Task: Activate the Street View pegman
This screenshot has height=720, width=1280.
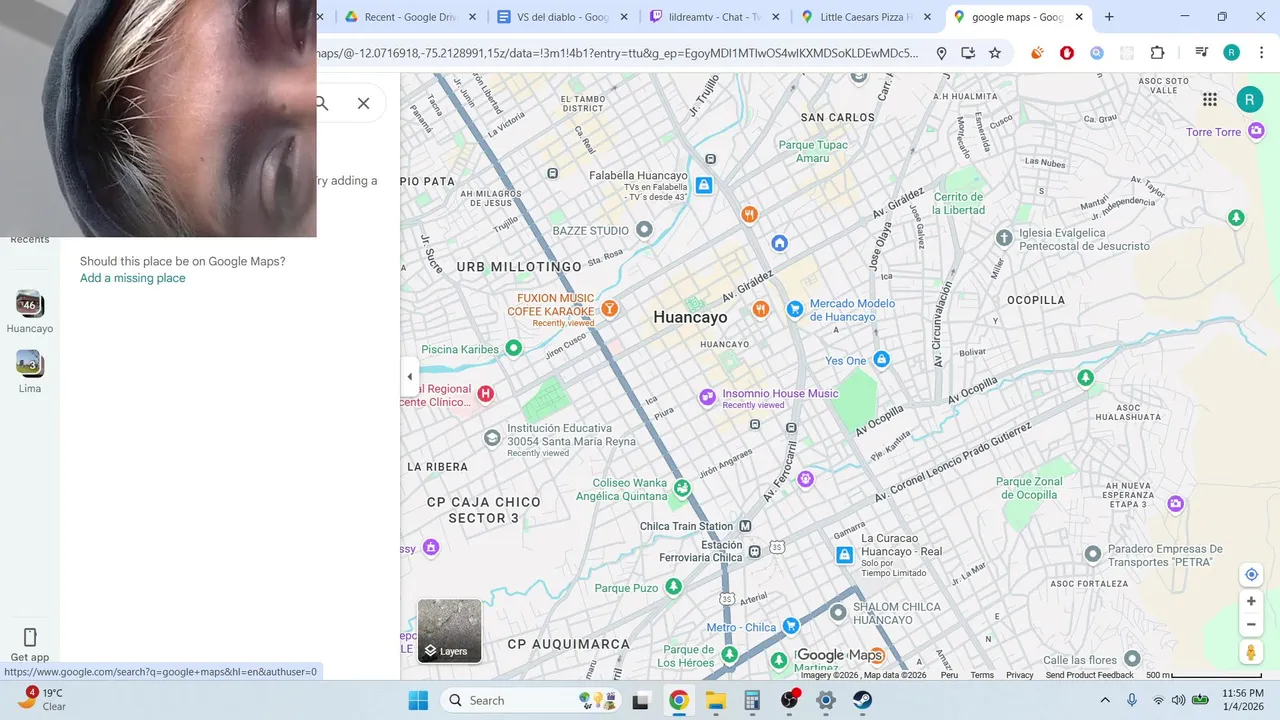Action: [x=1251, y=652]
